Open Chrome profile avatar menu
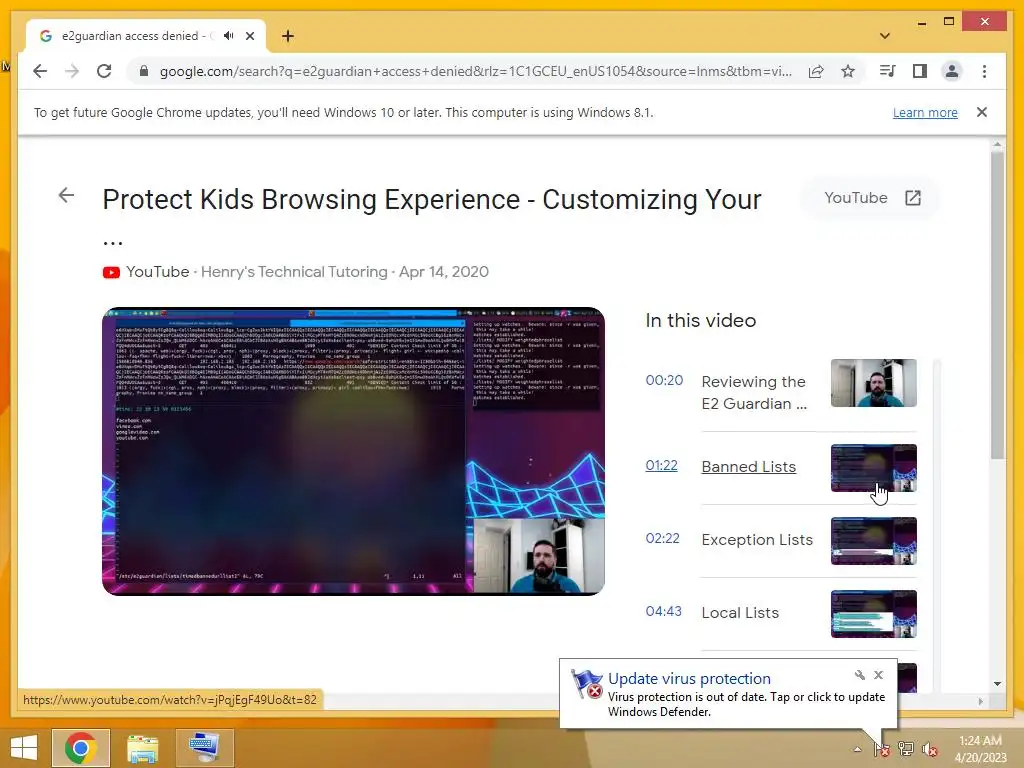The image size is (1024, 768). [x=952, y=71]
